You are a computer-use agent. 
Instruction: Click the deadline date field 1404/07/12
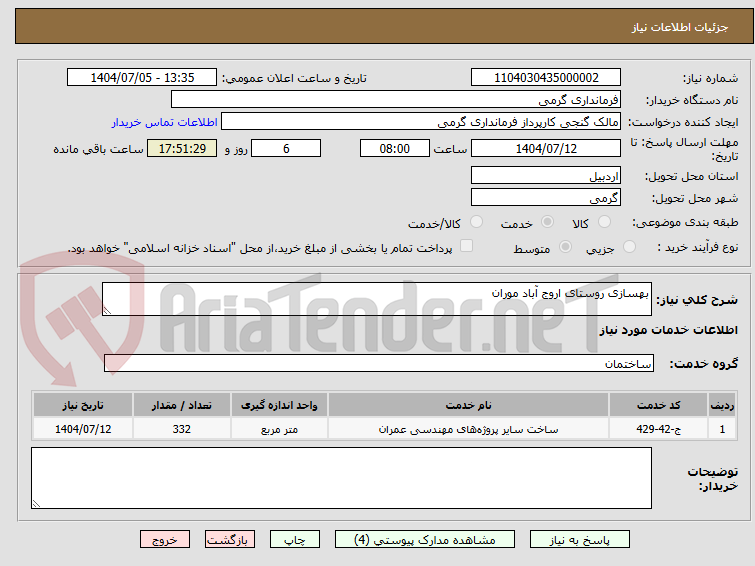click(546, 148)
